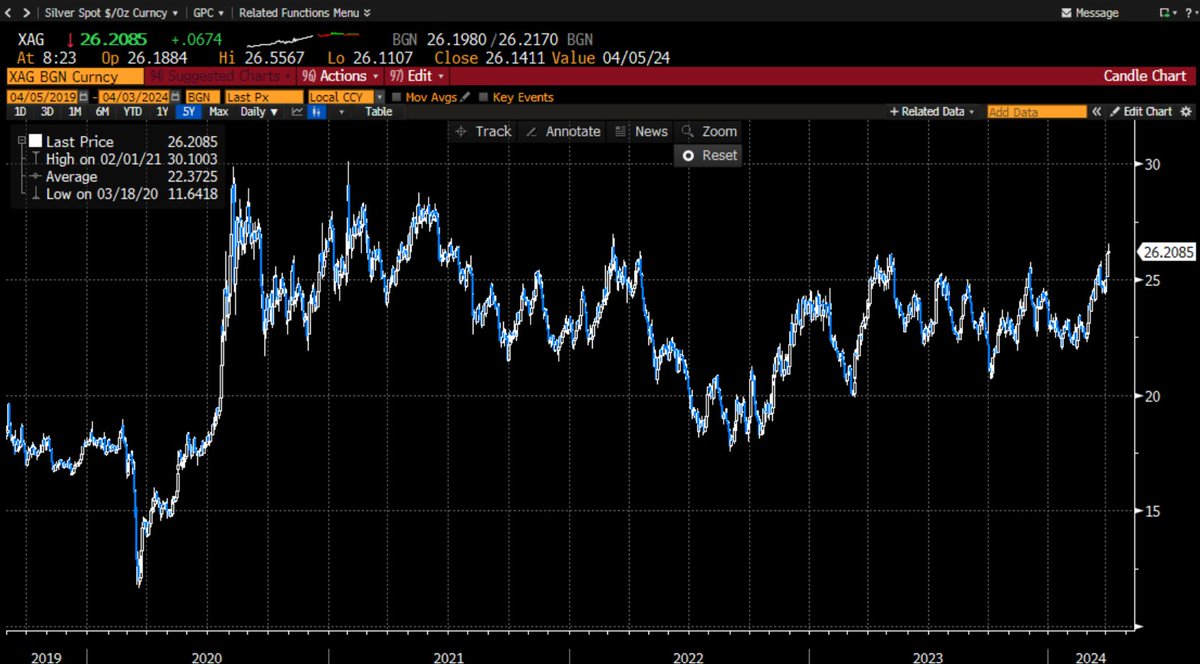Activate the Zoom magnifier tool
This screenshot has width=1200, height=664.
pos(709,131)
